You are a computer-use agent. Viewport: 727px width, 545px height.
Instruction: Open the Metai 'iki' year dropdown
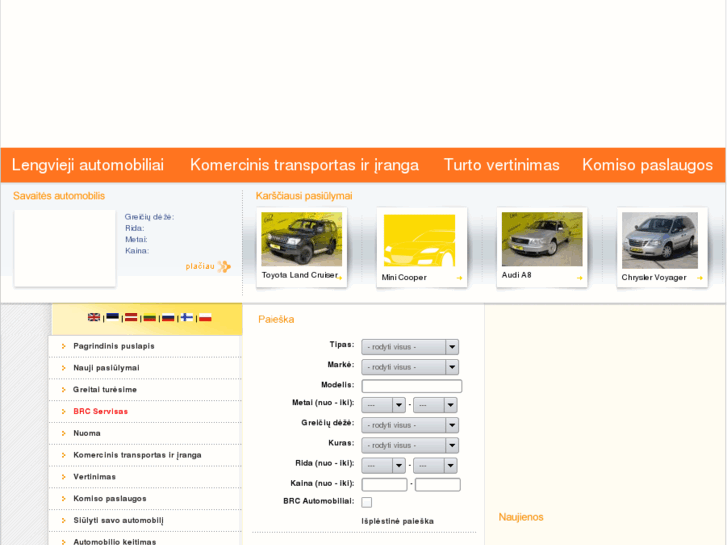pos(435,405)
